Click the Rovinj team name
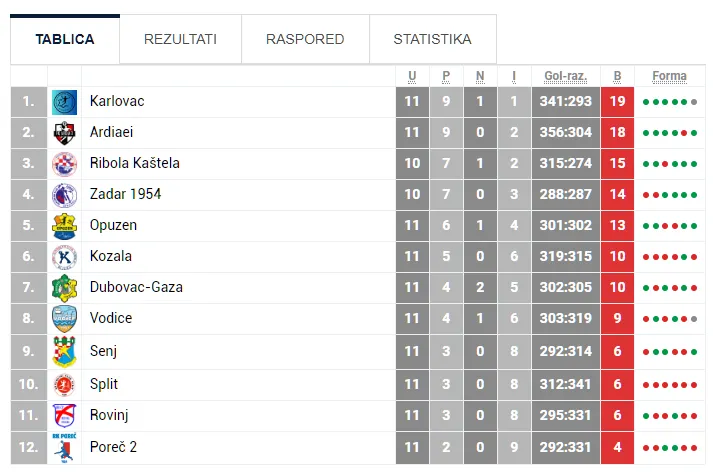Viewport: 713px width, 472px height. coord(109,415)
